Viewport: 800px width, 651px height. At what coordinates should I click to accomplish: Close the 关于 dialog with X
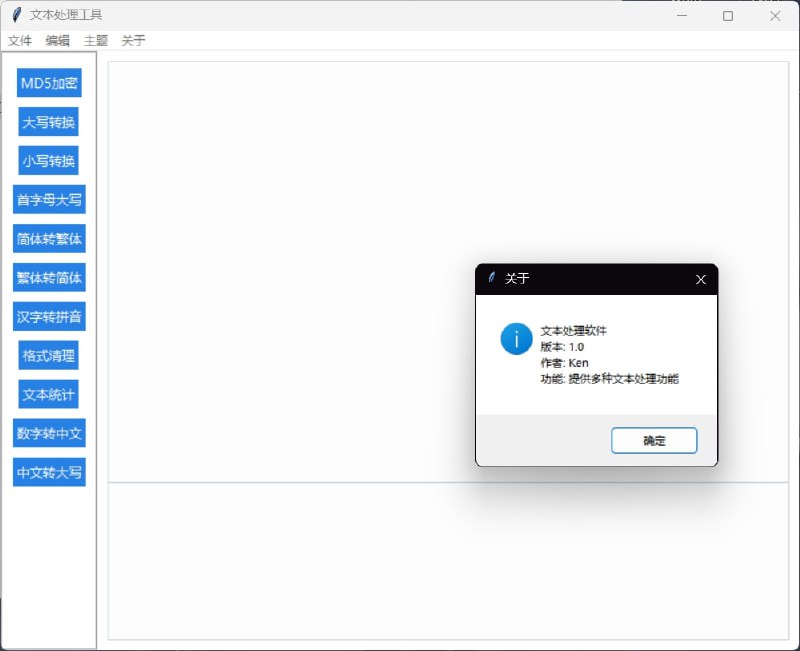[x=701, y=279]
